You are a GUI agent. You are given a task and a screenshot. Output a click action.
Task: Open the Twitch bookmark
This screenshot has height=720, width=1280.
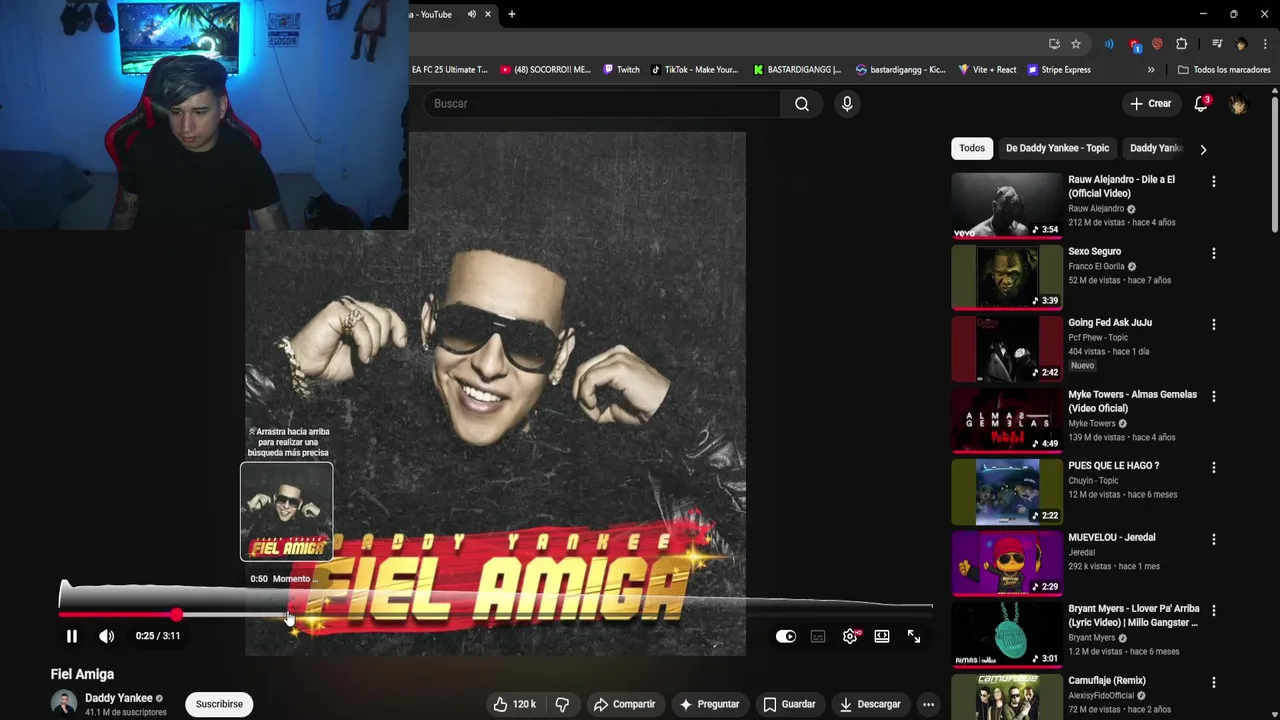[621, 70]
